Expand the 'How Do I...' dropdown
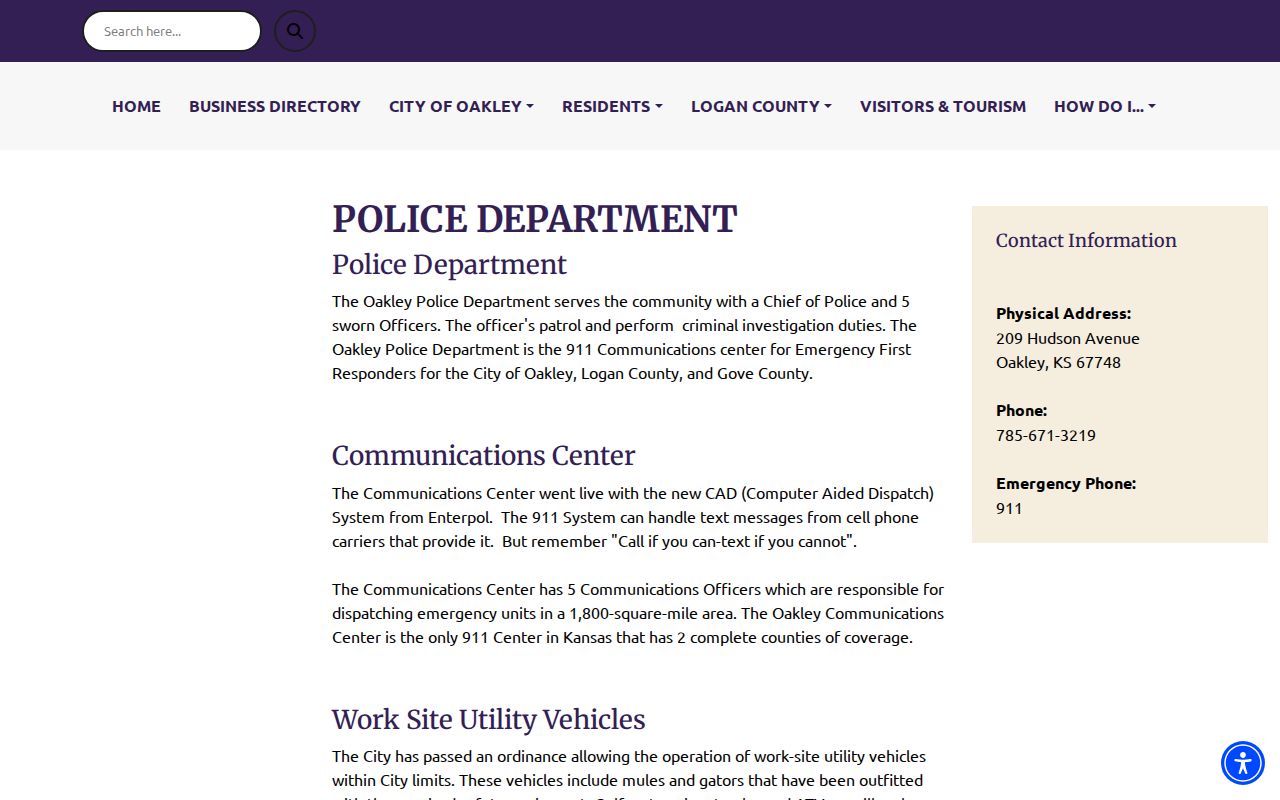This screenshot has height=800, width=1280. click(x=1105, y=106)
